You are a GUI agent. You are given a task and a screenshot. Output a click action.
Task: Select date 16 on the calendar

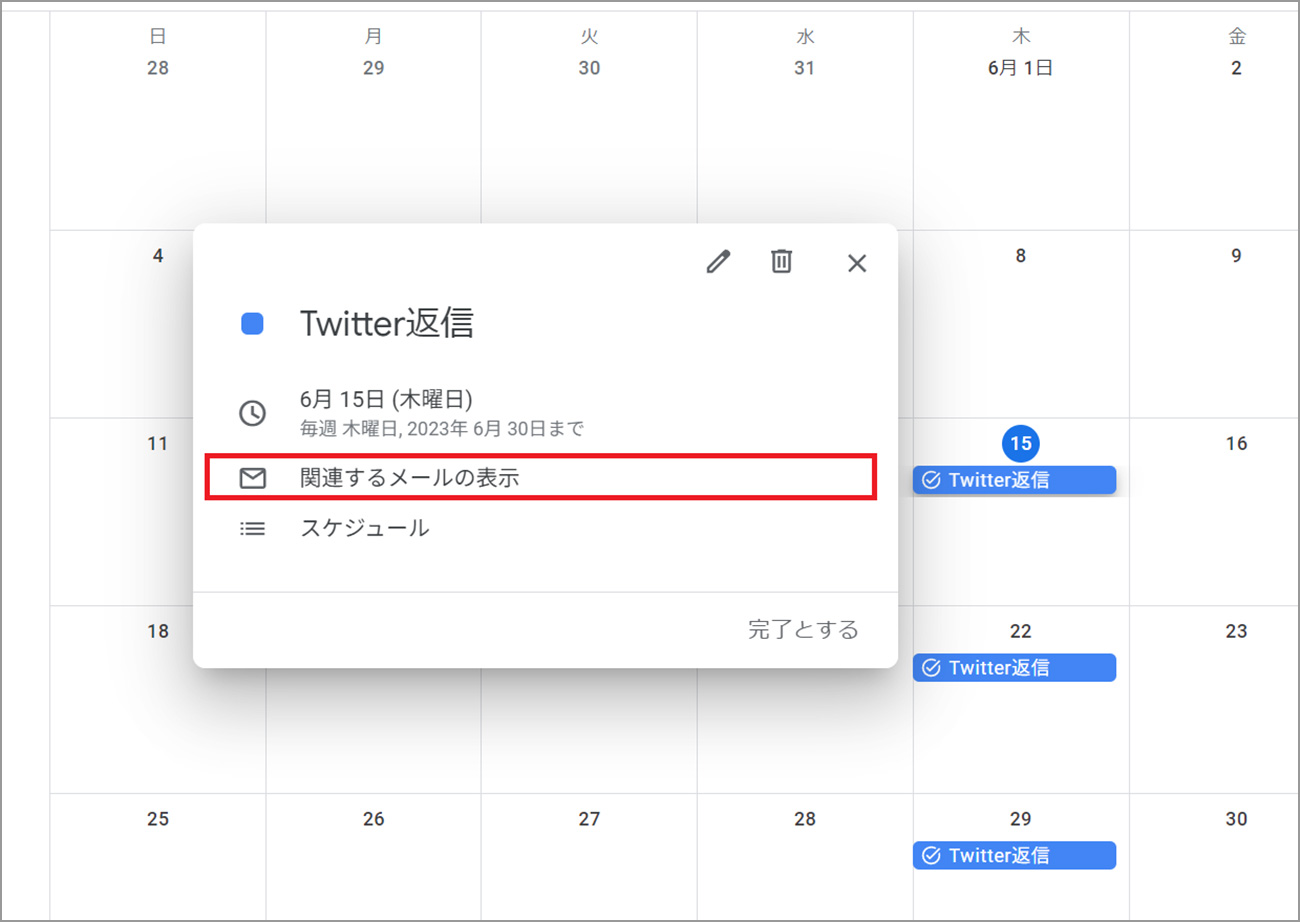(1236, 444)
